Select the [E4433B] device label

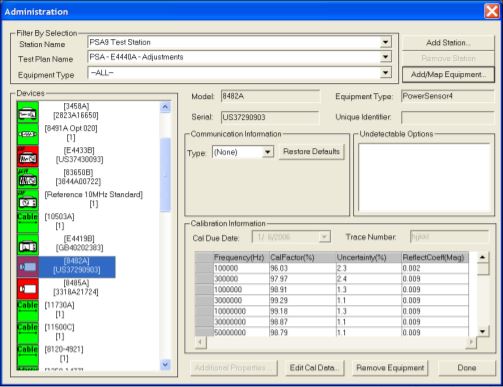pyautogui.click(x=79, y=150)
